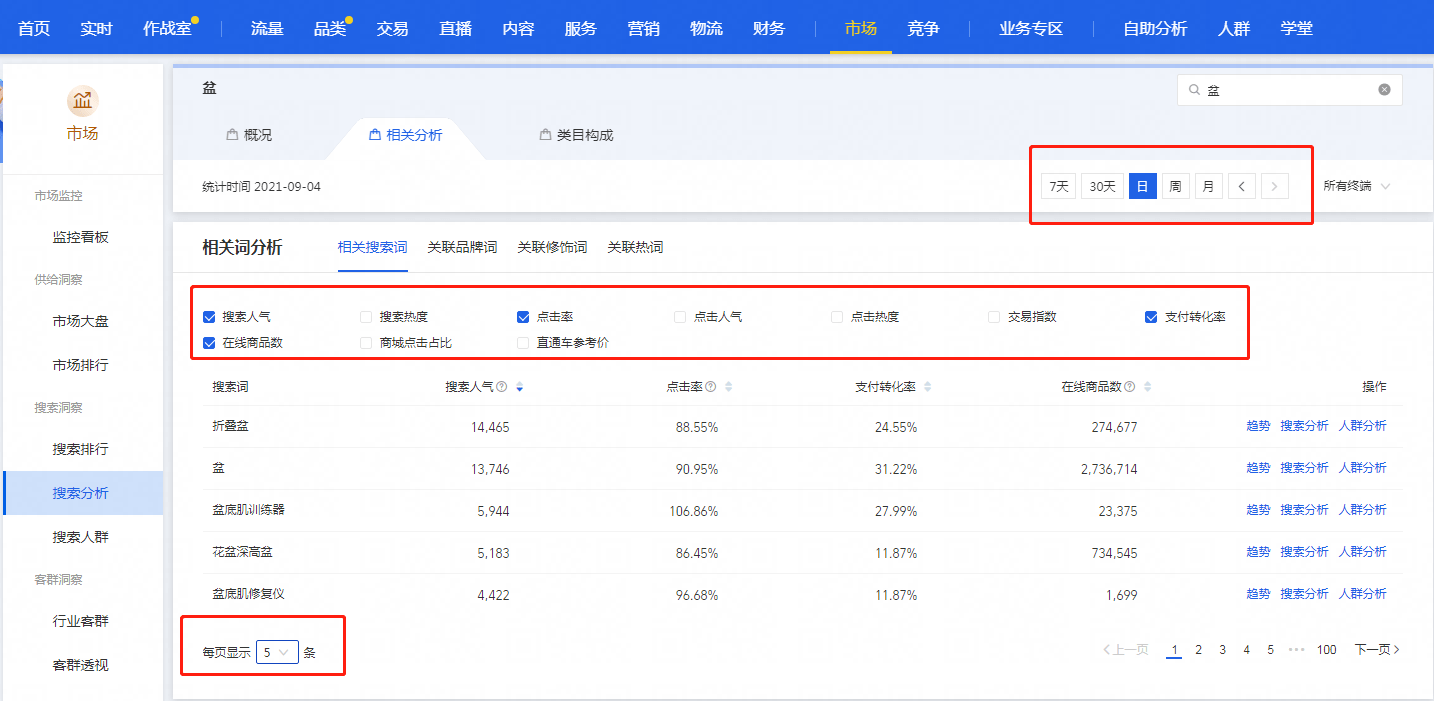Click the help icon next to 点击率 header
1434x701 pixels.
point(709,387)
